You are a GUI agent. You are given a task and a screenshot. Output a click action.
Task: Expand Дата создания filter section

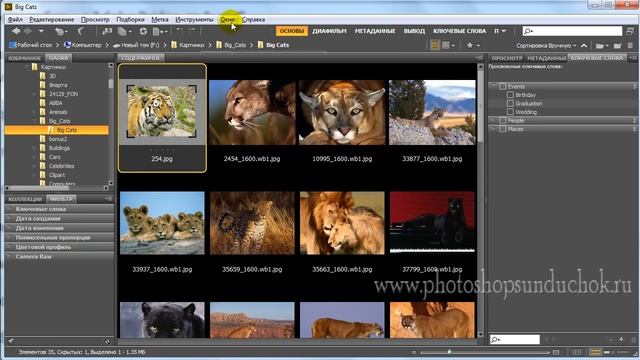[60, 218]
